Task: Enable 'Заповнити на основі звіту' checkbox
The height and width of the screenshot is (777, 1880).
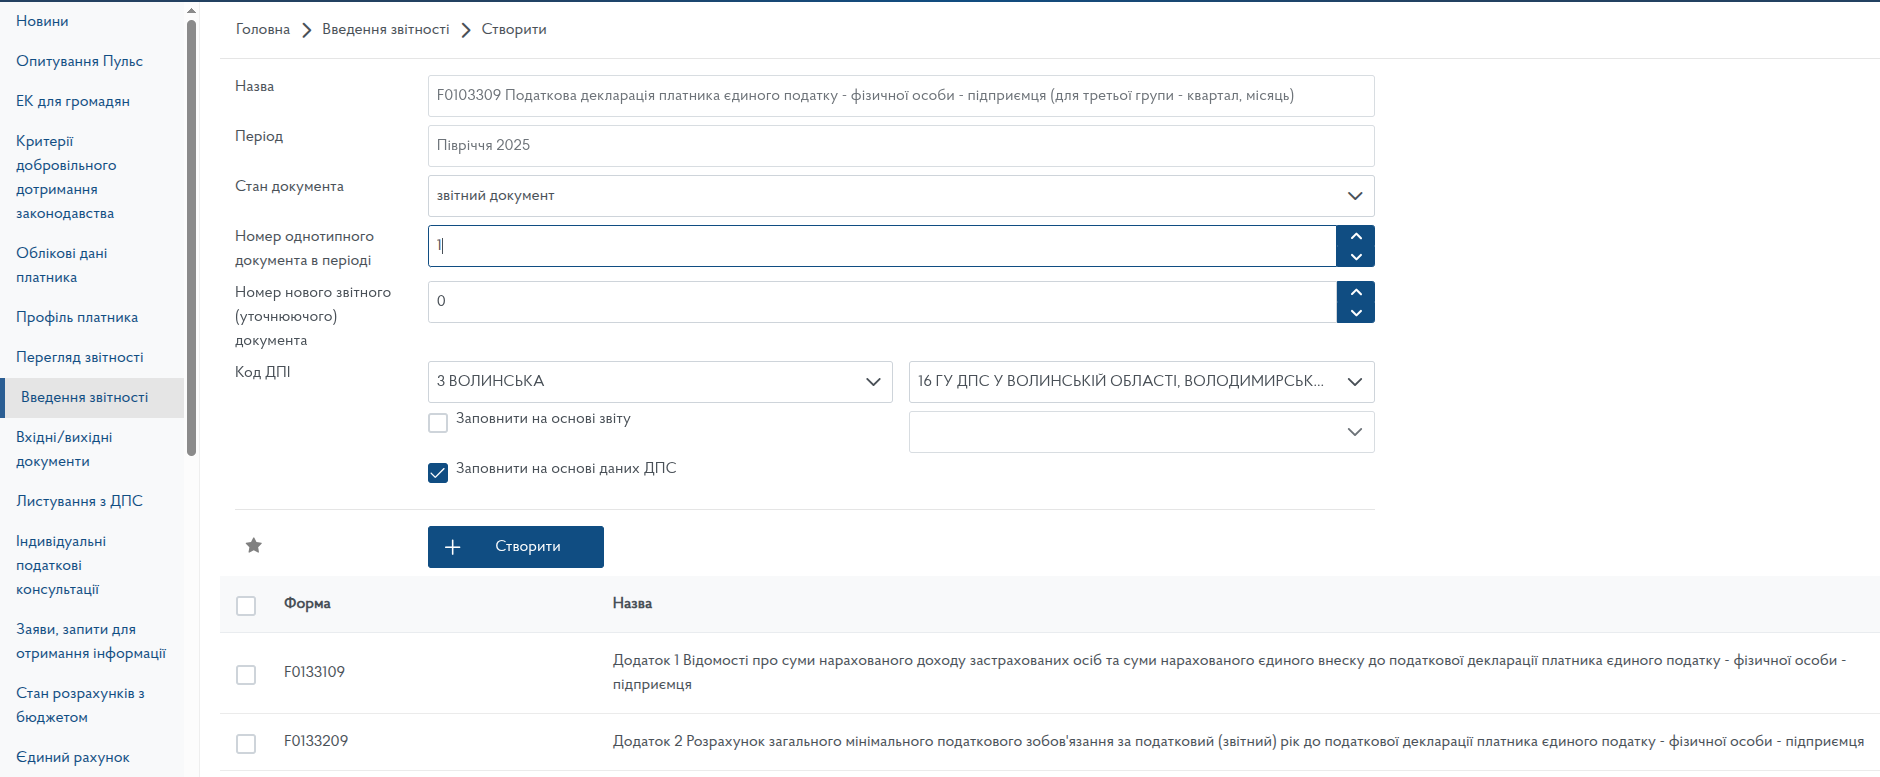Action: click(438, 423)
